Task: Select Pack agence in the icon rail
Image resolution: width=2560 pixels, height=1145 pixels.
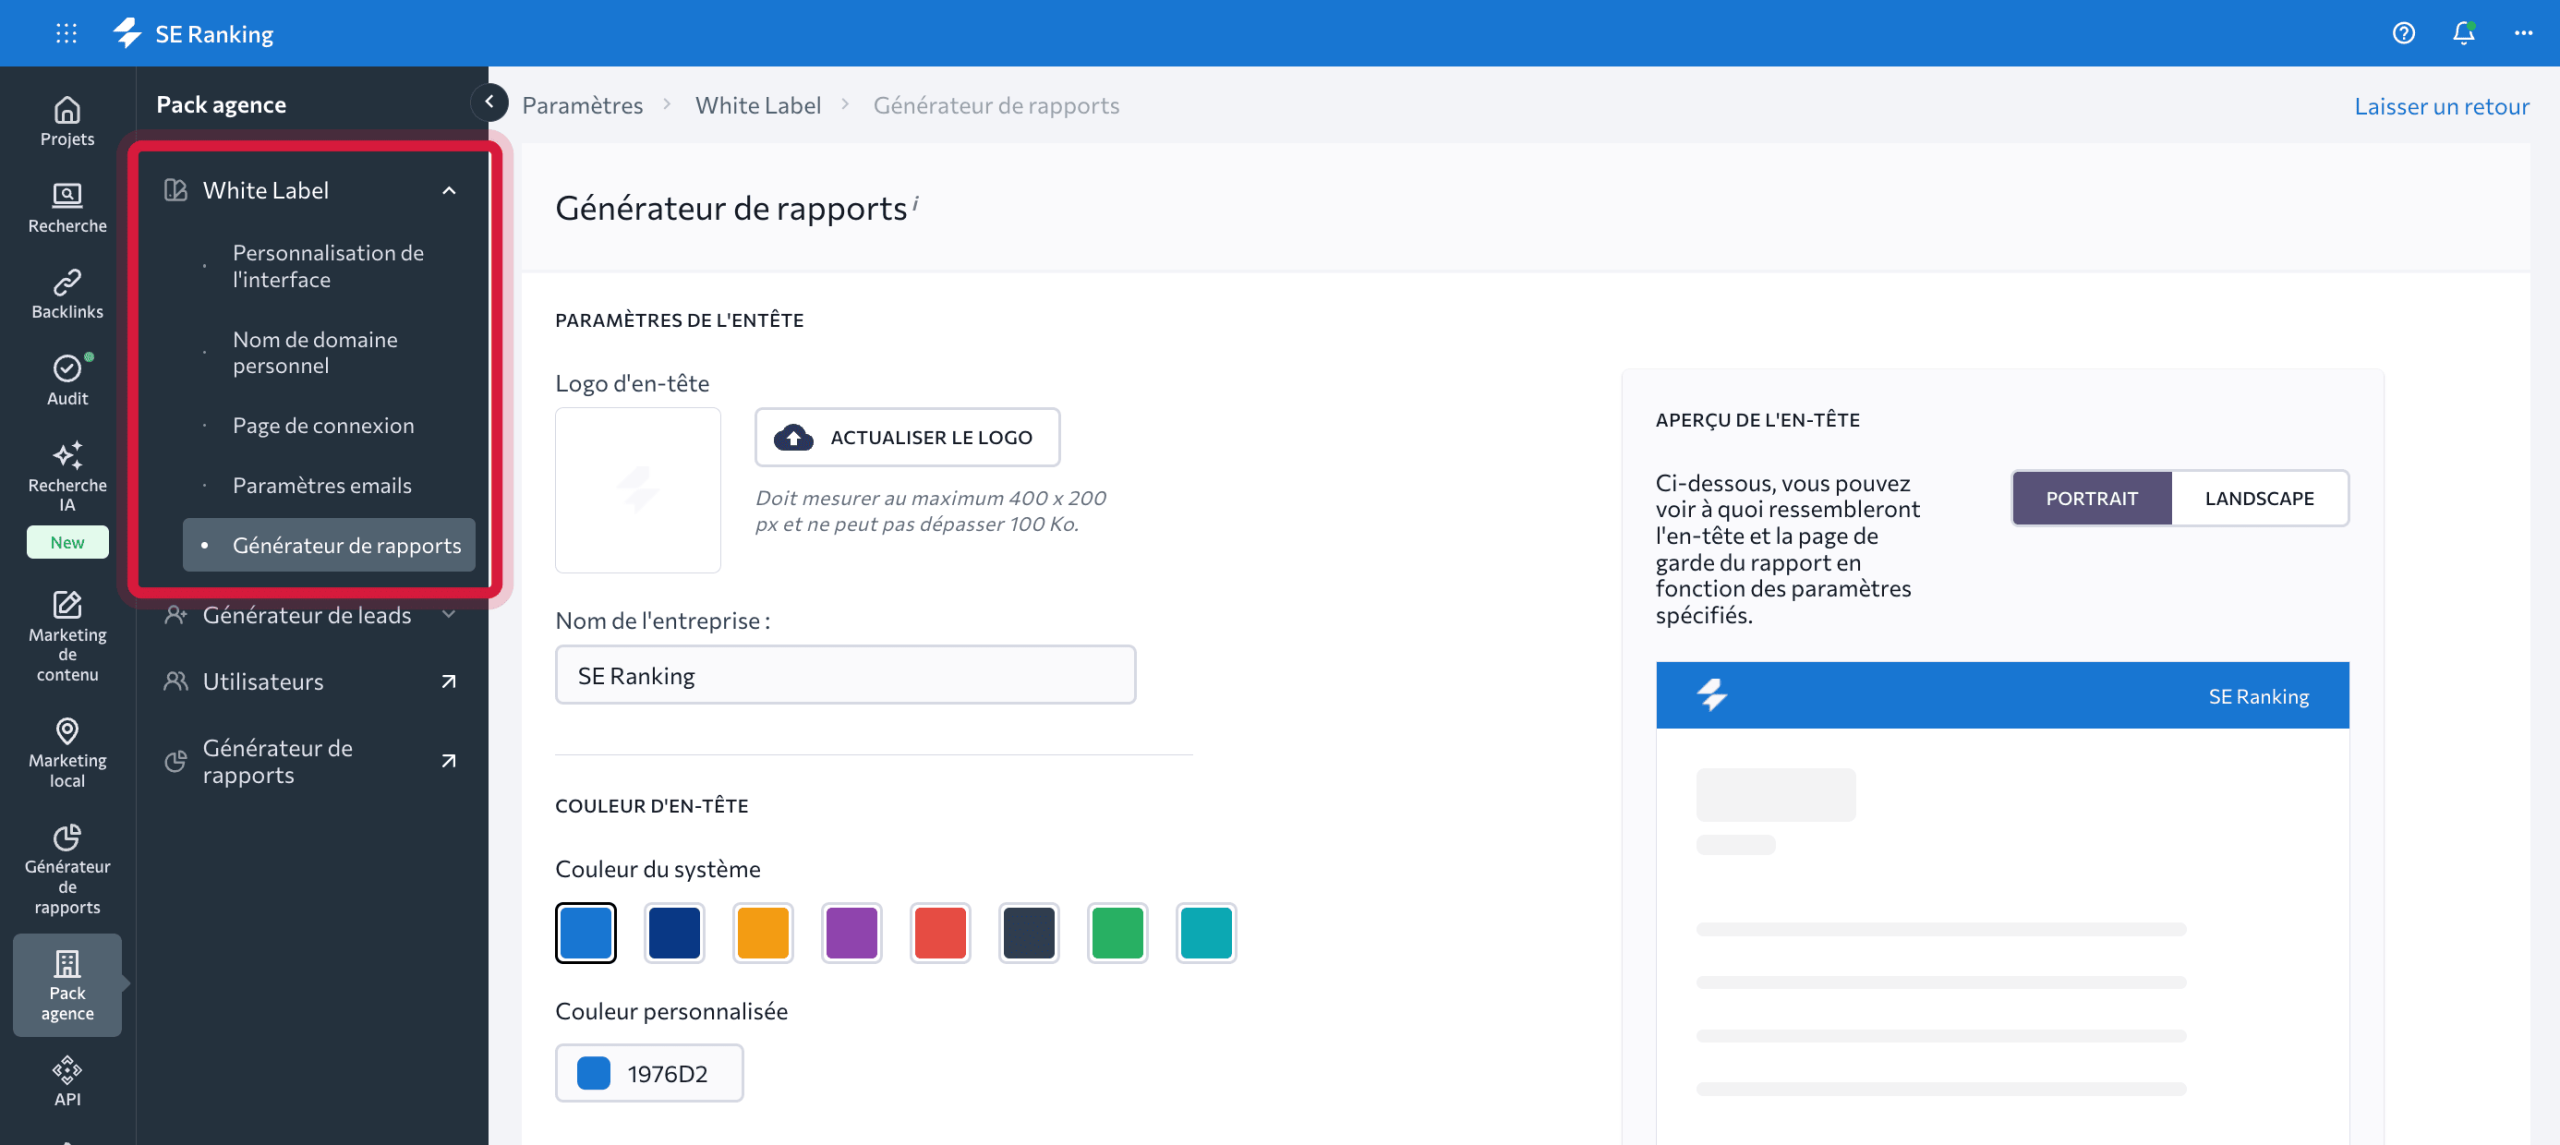Action: coord(67,985)
